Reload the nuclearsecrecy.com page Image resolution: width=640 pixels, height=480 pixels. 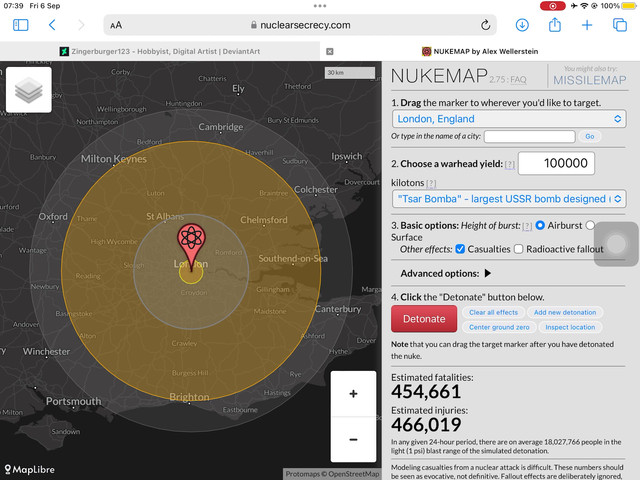(485, 25)
